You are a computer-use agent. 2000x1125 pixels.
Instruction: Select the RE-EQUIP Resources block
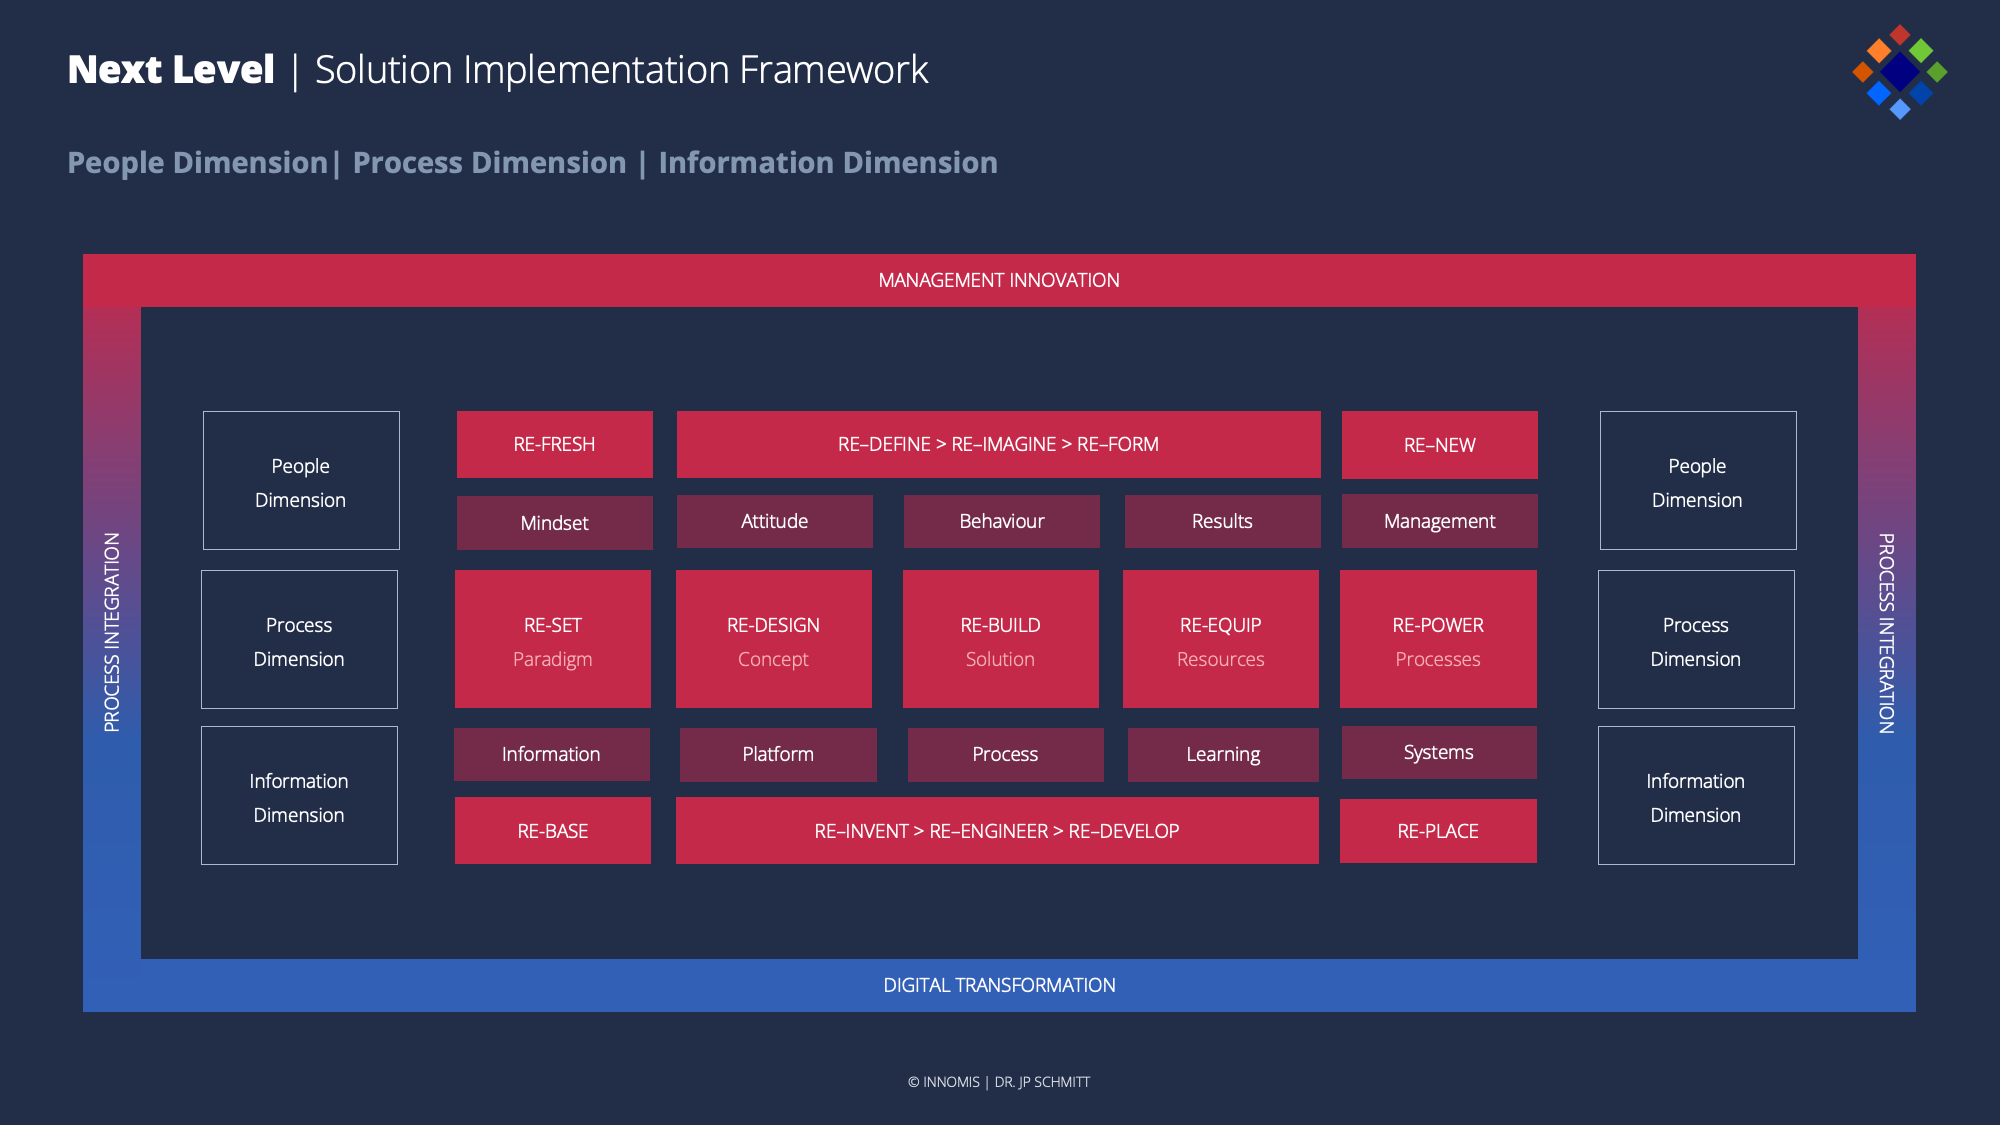point(1220,640)
